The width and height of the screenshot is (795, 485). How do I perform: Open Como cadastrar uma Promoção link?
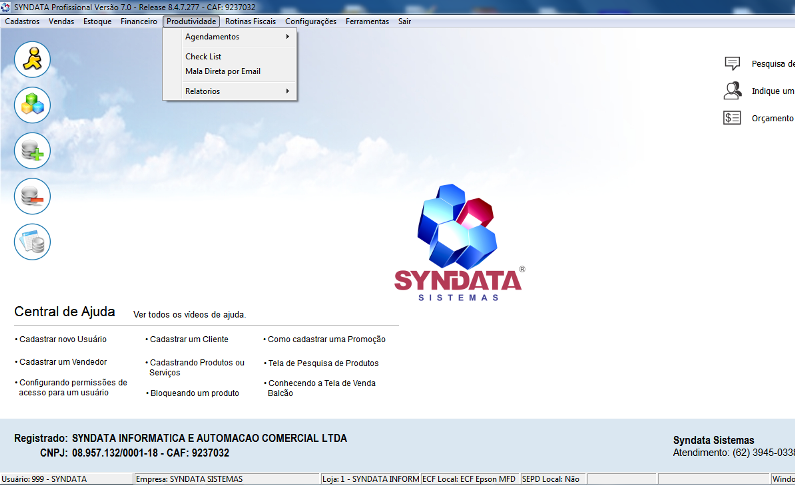(321, 339)
